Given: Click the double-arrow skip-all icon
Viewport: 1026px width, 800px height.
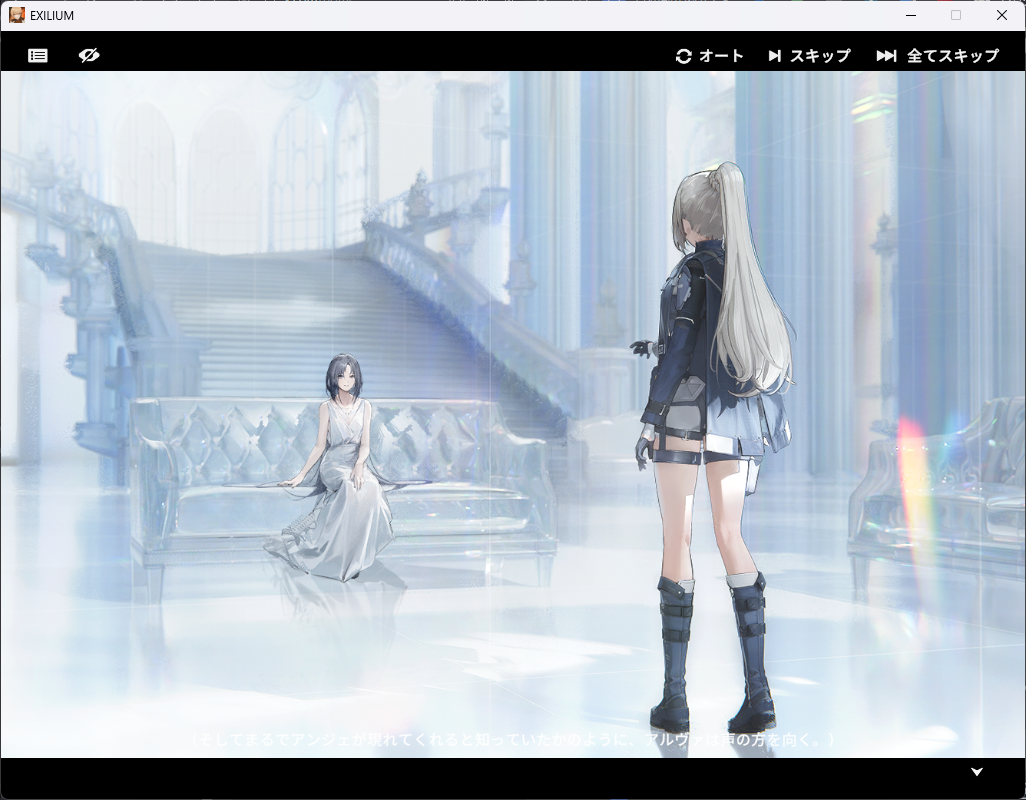Looking at the screenshot, I should tap(886, 56).
